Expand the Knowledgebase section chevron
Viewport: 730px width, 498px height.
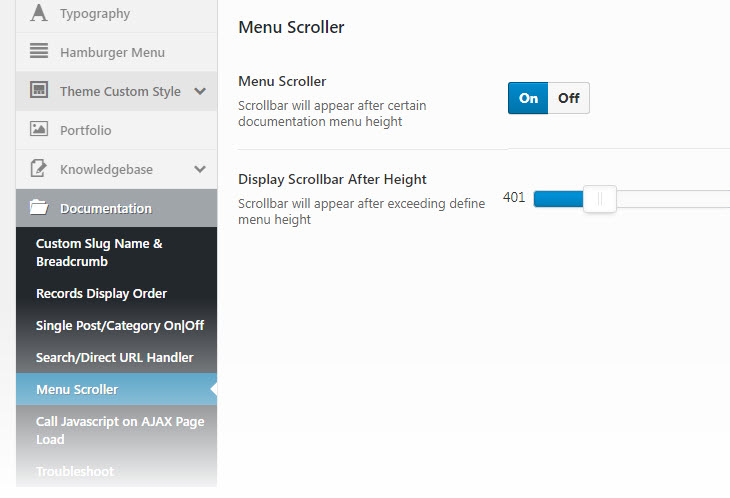pyautogui.click(x=200, y=169)
